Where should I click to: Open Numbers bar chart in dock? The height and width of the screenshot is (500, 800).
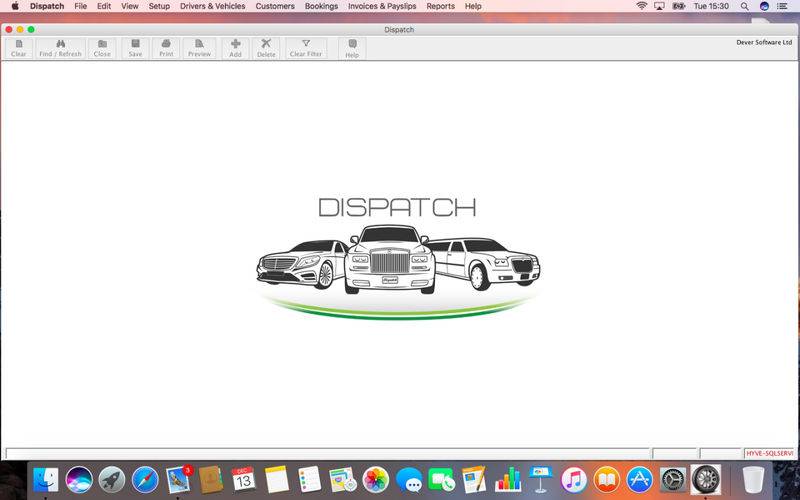coord(508,480)
